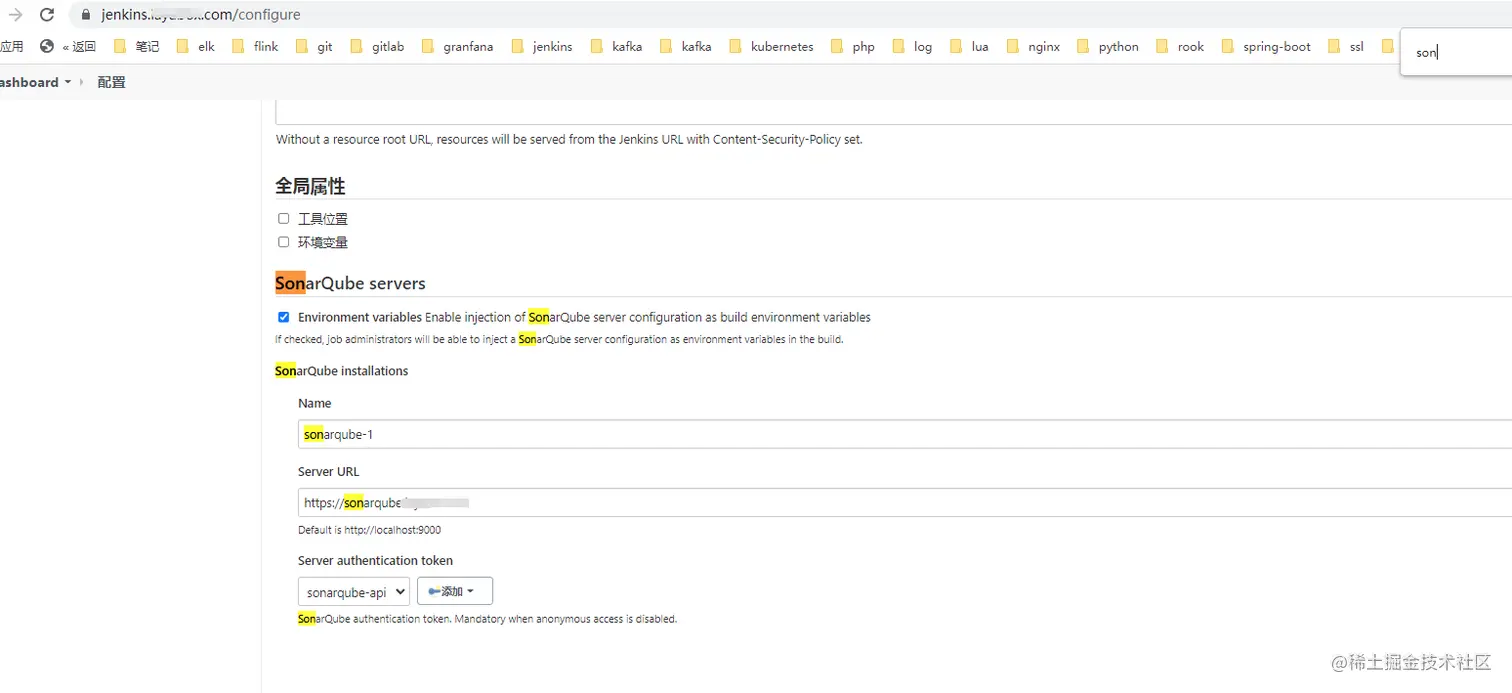This screenshot has width=1512, height=693.
Task: Open the gitlab bookmark folder
Action: tap(377, 46)
